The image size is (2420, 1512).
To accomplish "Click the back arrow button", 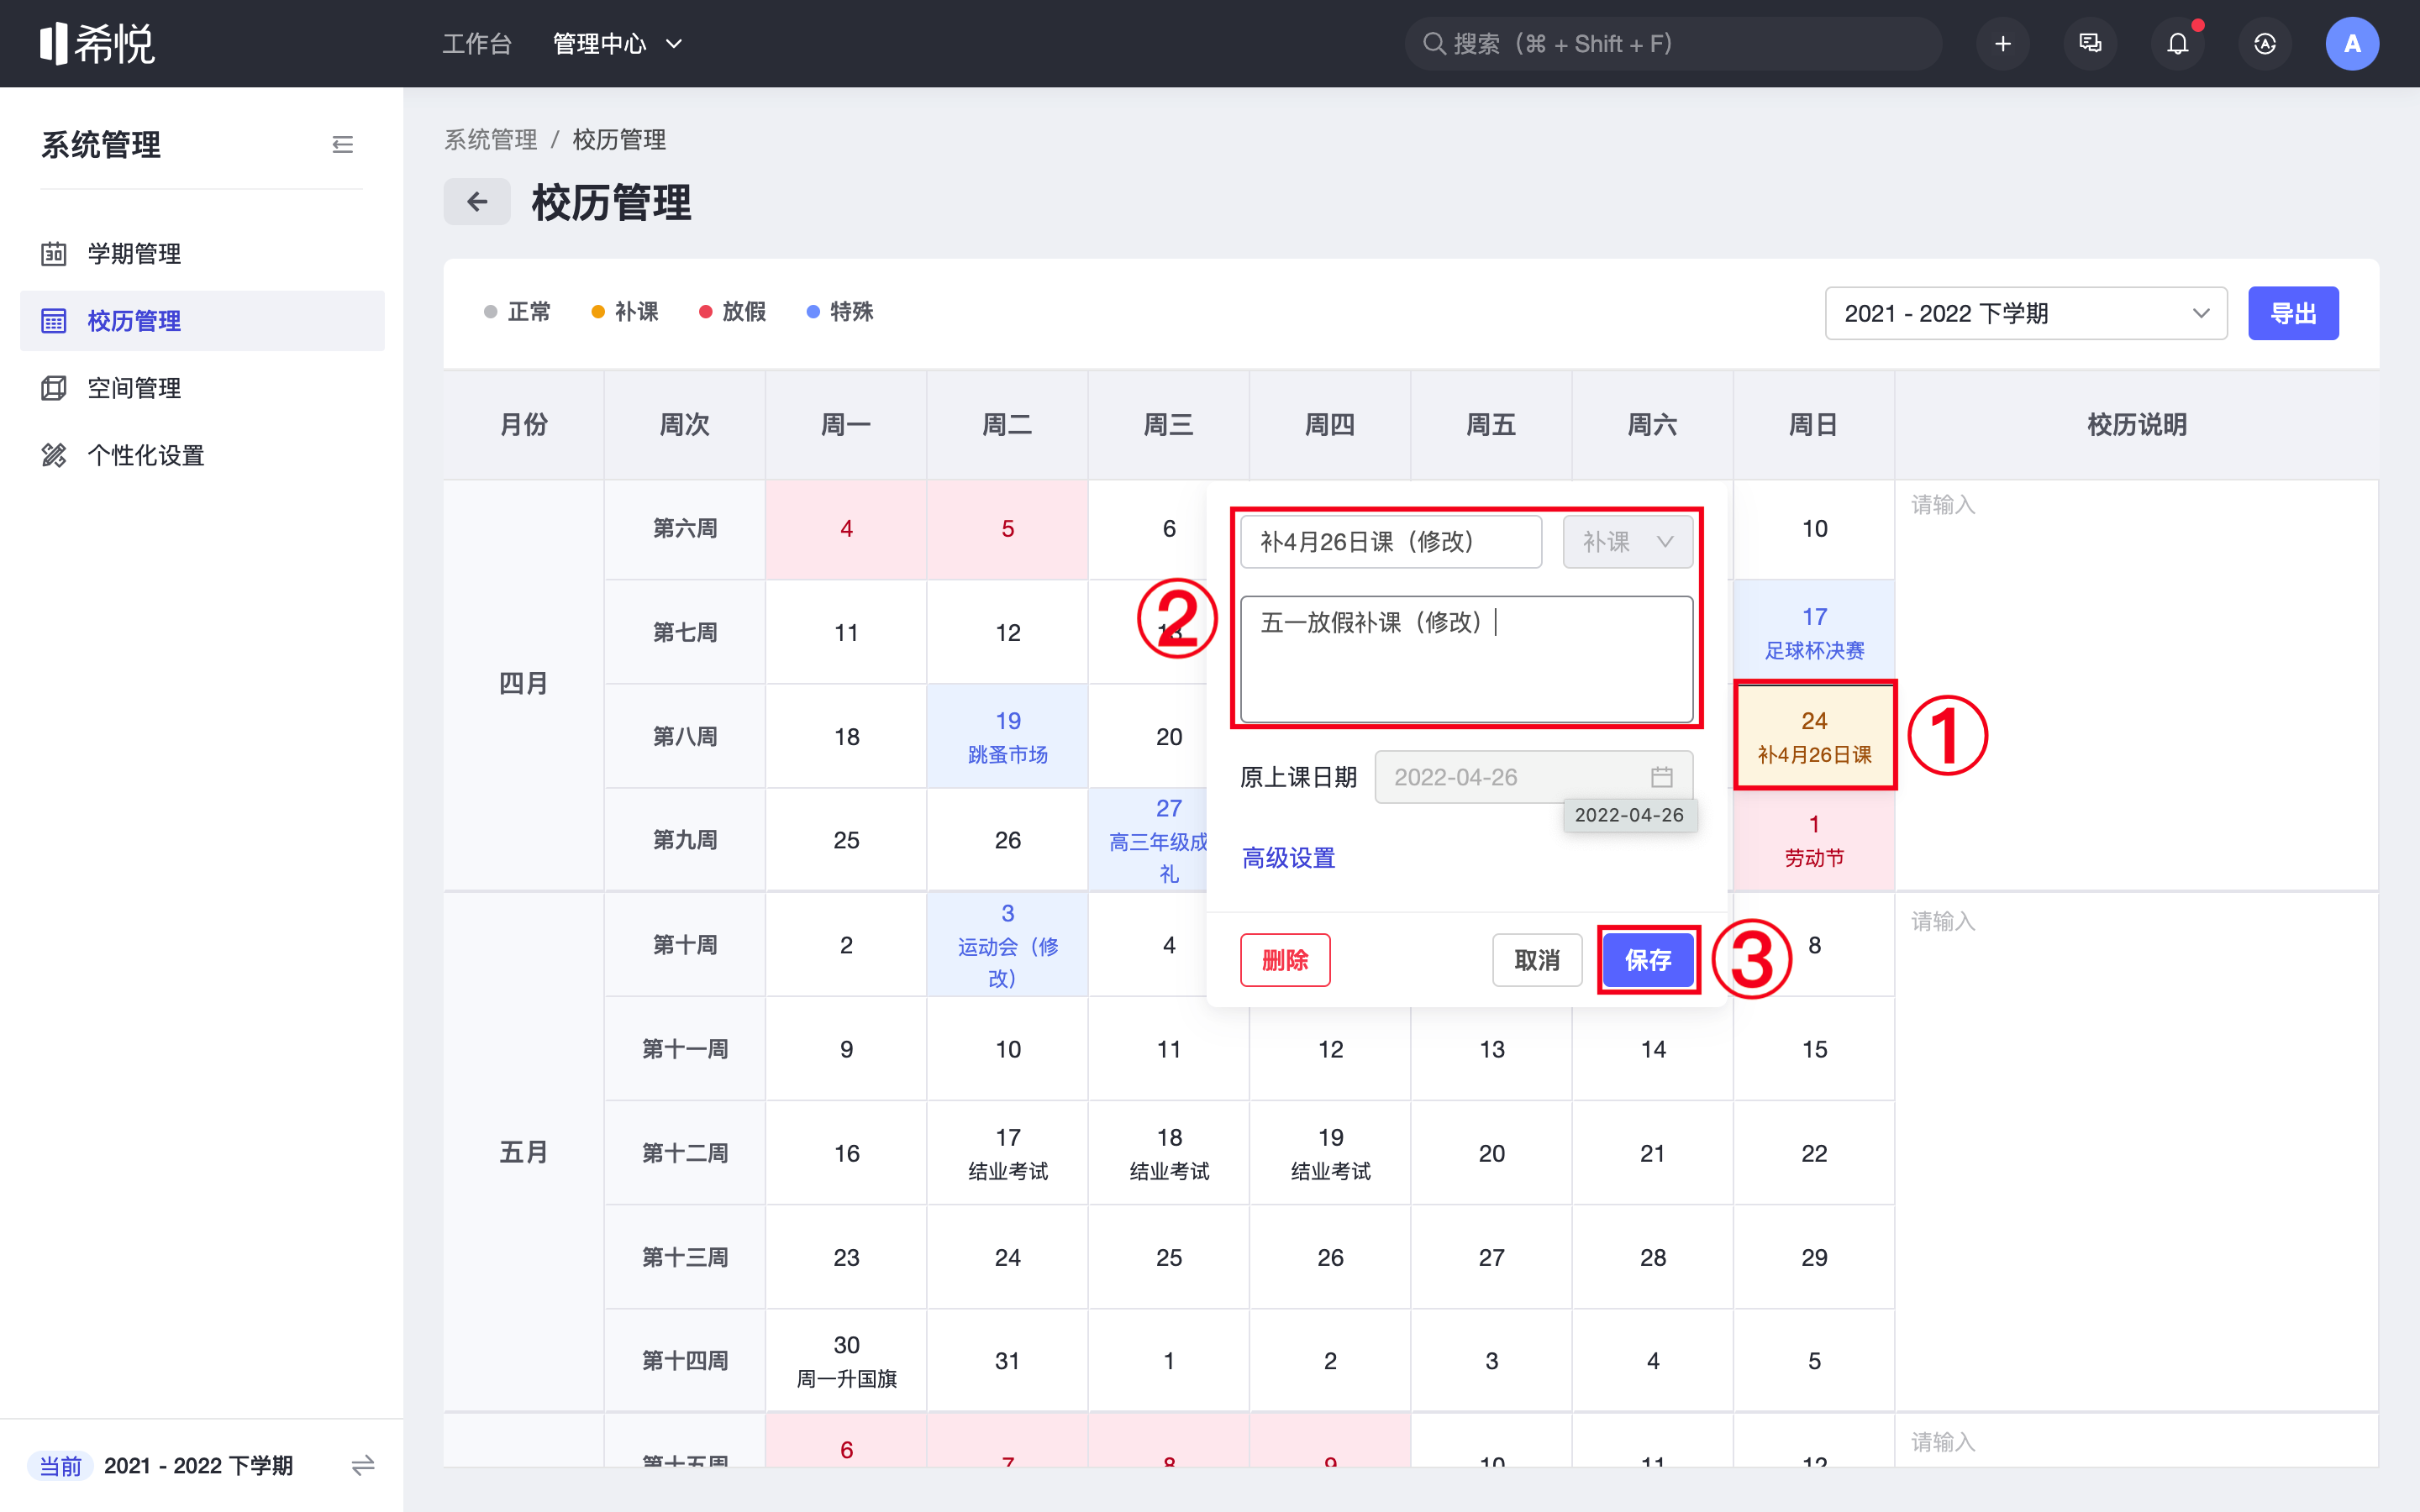I will tap(477, 202).
